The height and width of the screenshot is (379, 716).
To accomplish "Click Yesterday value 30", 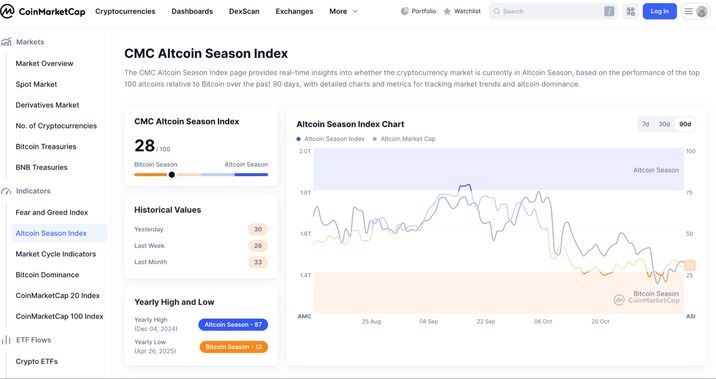I will point(258,229).
